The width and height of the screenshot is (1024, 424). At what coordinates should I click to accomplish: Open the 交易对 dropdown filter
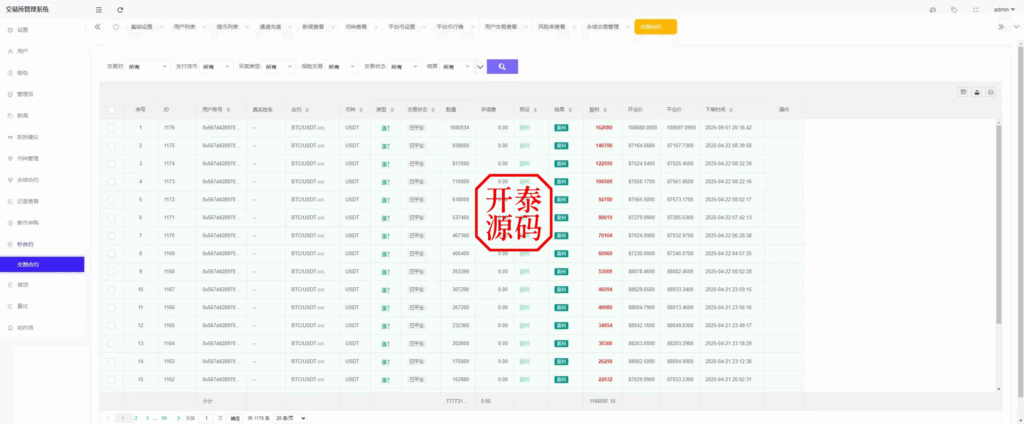pyautogui.click(x=147, y=66)
